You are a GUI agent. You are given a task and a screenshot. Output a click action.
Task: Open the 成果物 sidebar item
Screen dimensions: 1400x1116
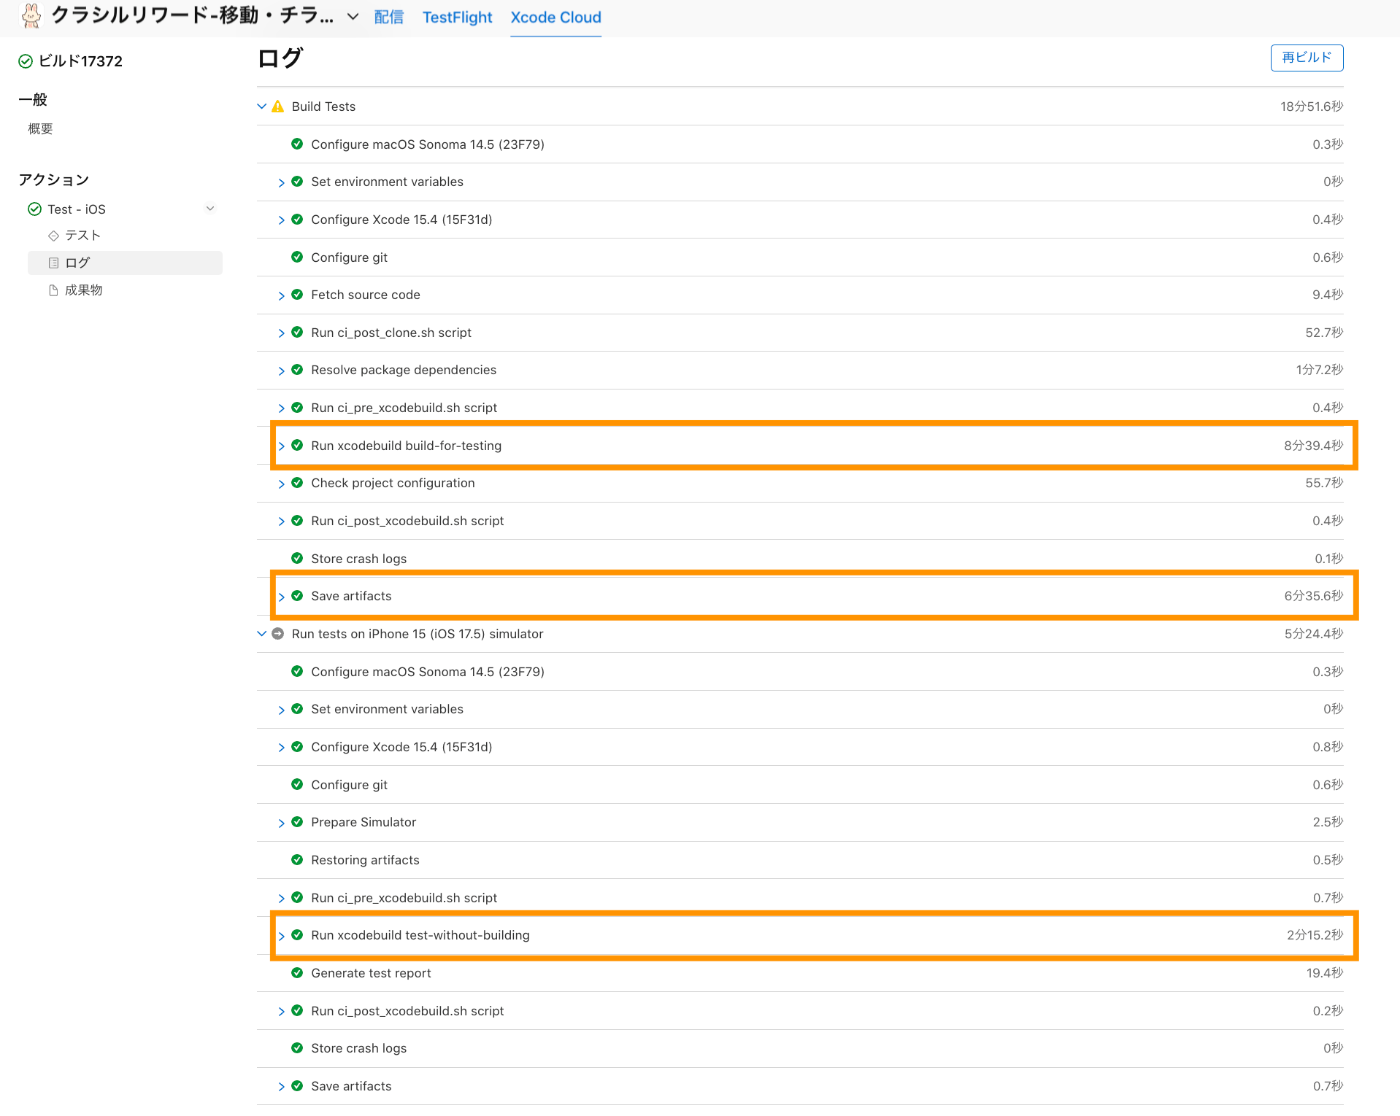(84, 290)
